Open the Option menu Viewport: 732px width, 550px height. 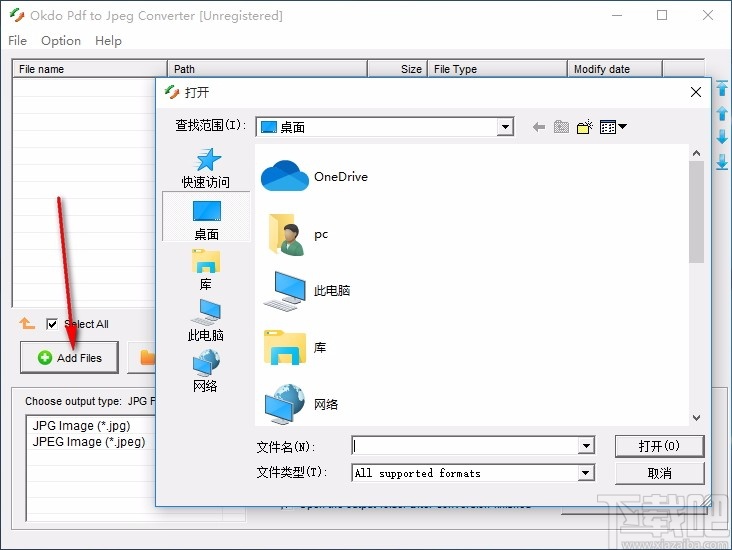[61, 41]
